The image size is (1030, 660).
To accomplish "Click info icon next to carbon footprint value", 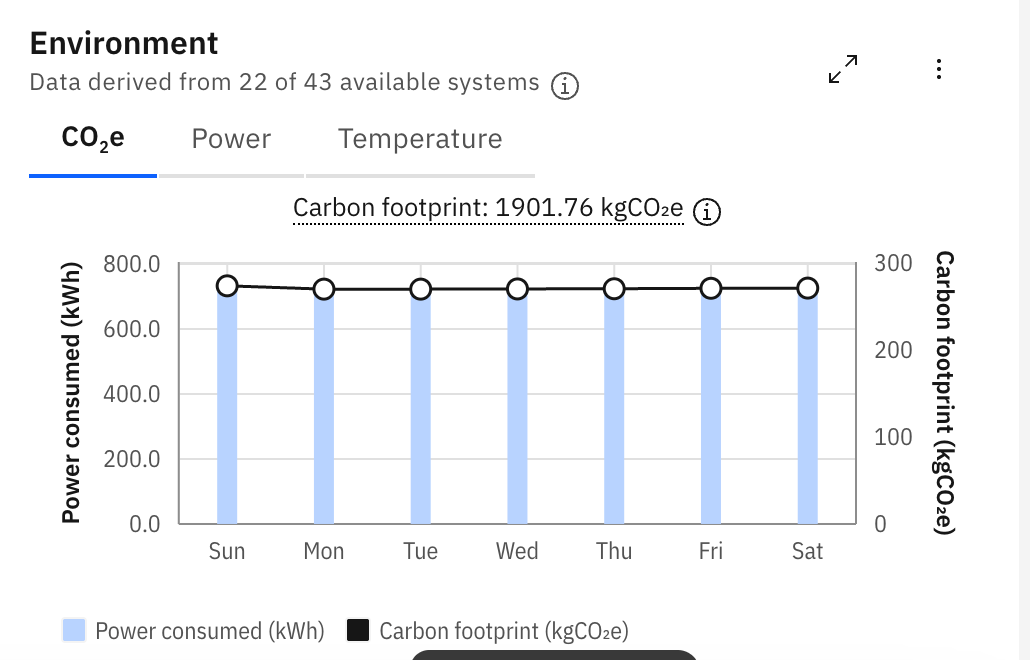I will click(707, 211).
